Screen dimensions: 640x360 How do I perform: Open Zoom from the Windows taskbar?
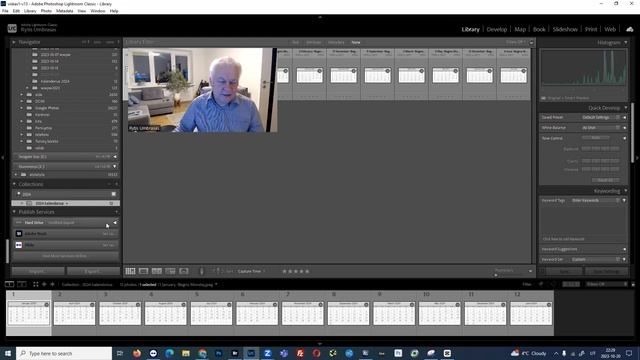[267, 353]
